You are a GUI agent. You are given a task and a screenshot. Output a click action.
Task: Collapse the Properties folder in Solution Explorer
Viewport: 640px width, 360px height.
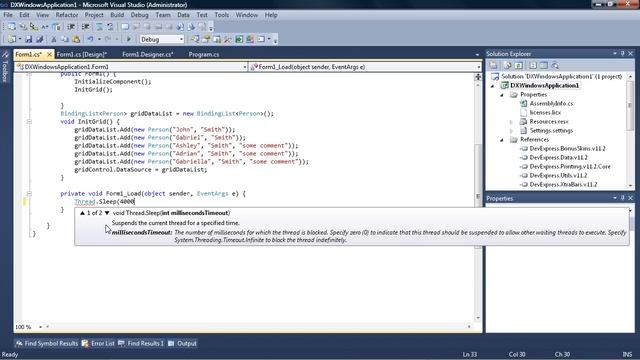point(502,95)
